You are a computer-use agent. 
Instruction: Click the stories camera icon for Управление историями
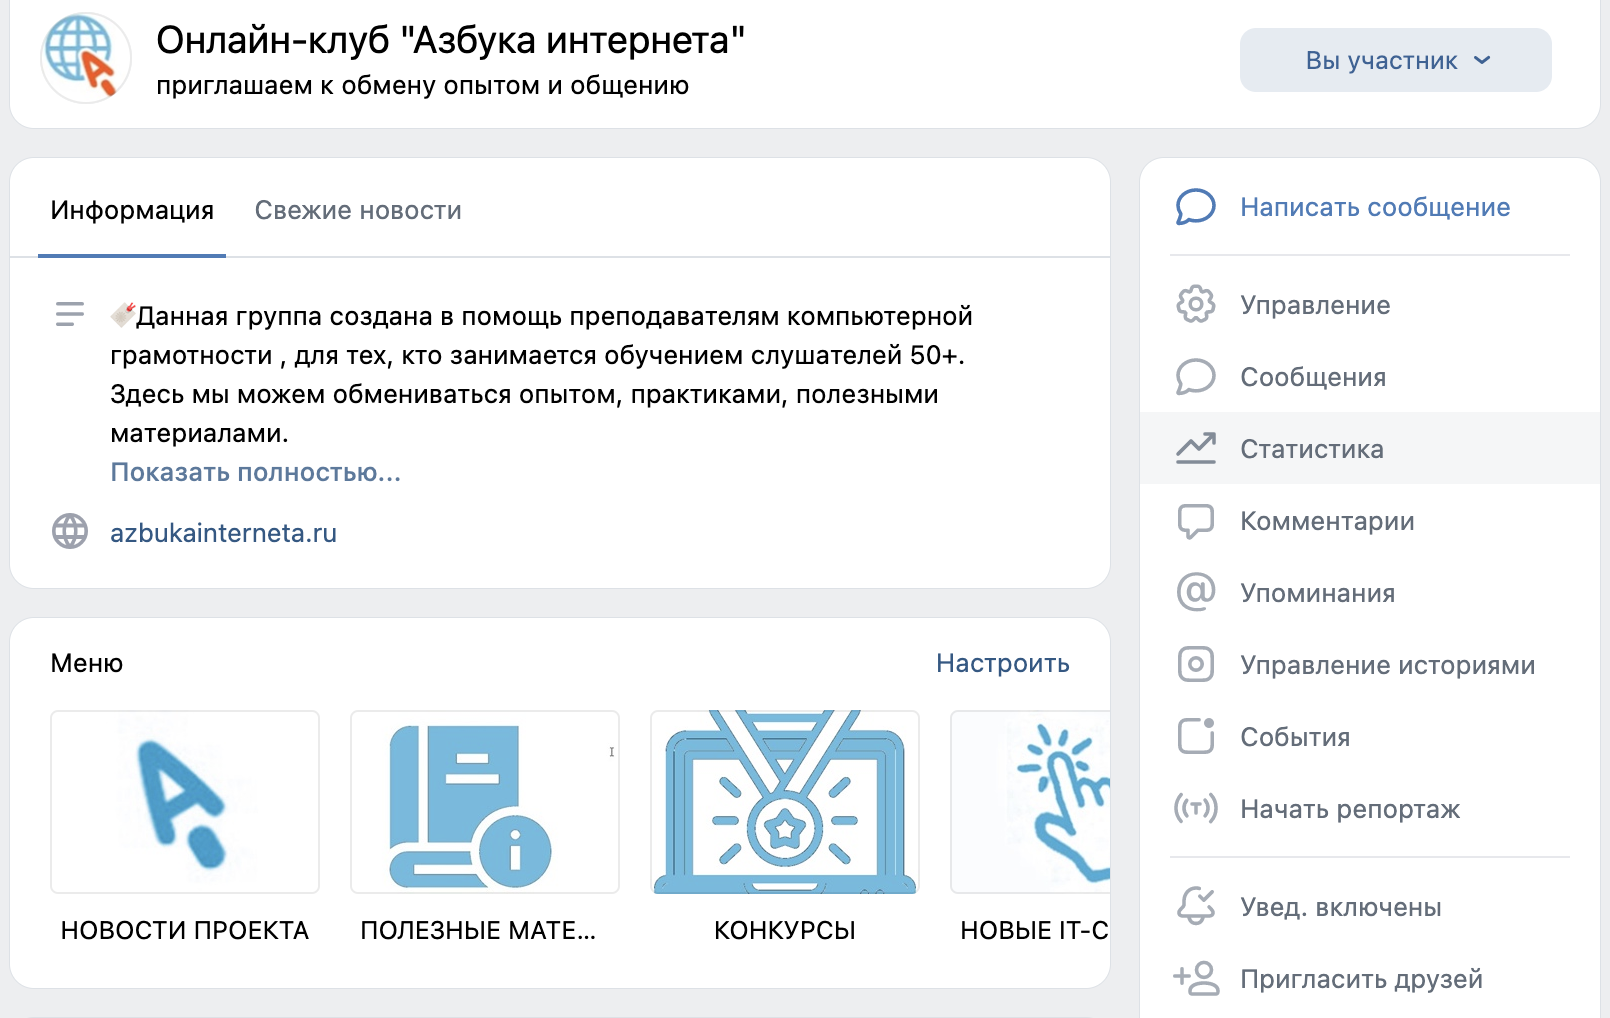1195,664
